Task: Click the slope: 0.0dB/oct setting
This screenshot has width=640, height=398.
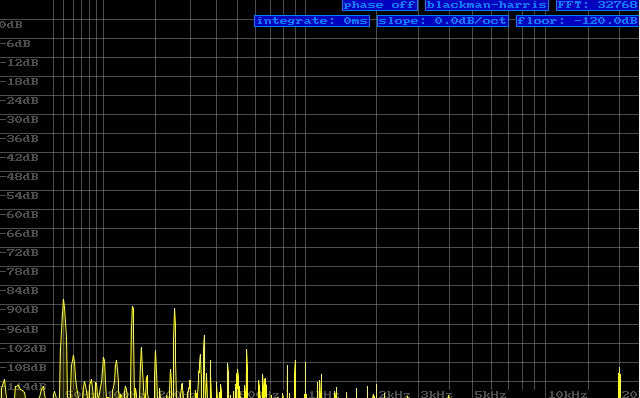Action: (x=443, y=21)
